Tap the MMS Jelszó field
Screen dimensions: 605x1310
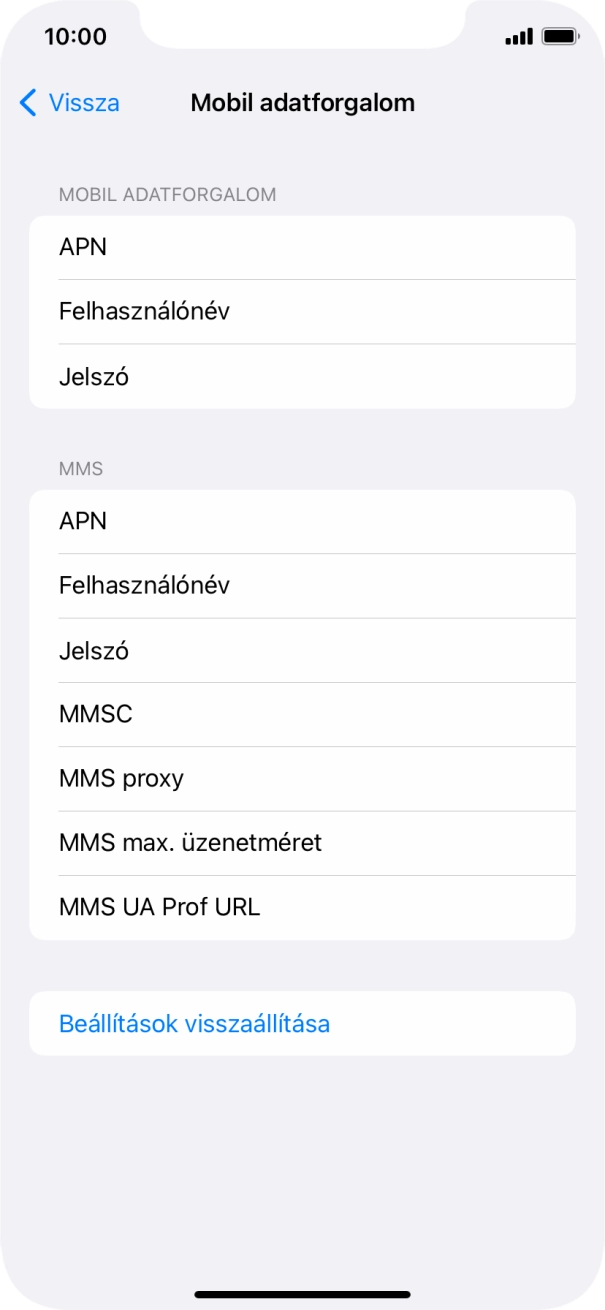coord(302,650)
